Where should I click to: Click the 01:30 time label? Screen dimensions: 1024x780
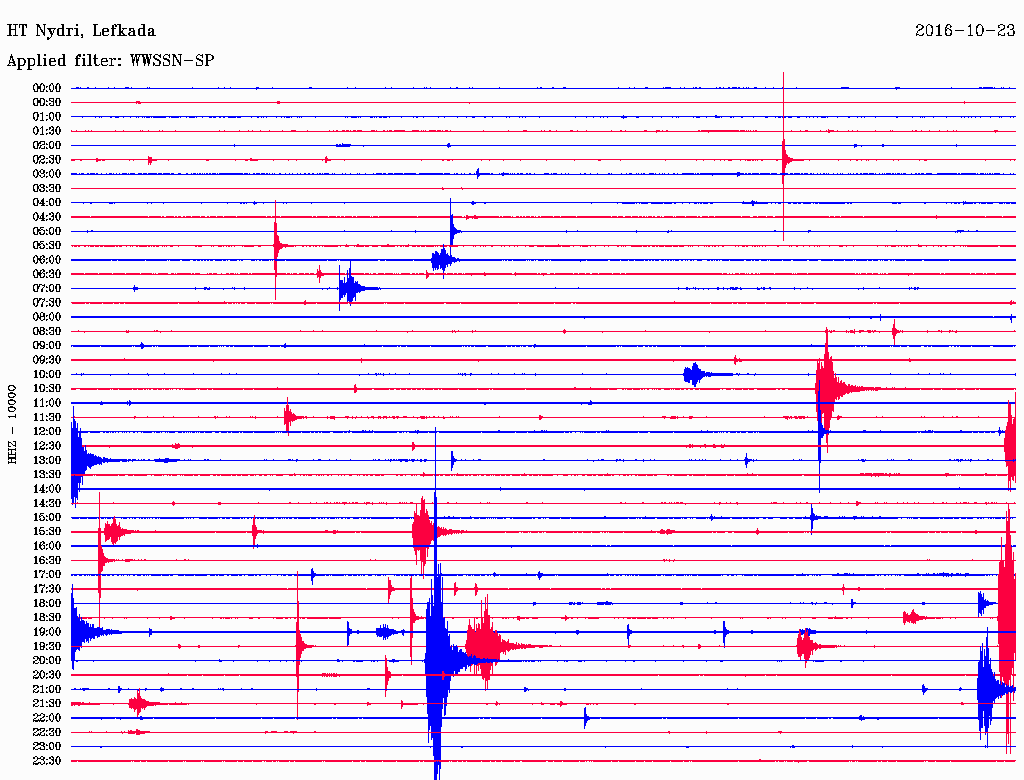click(47, 131)
